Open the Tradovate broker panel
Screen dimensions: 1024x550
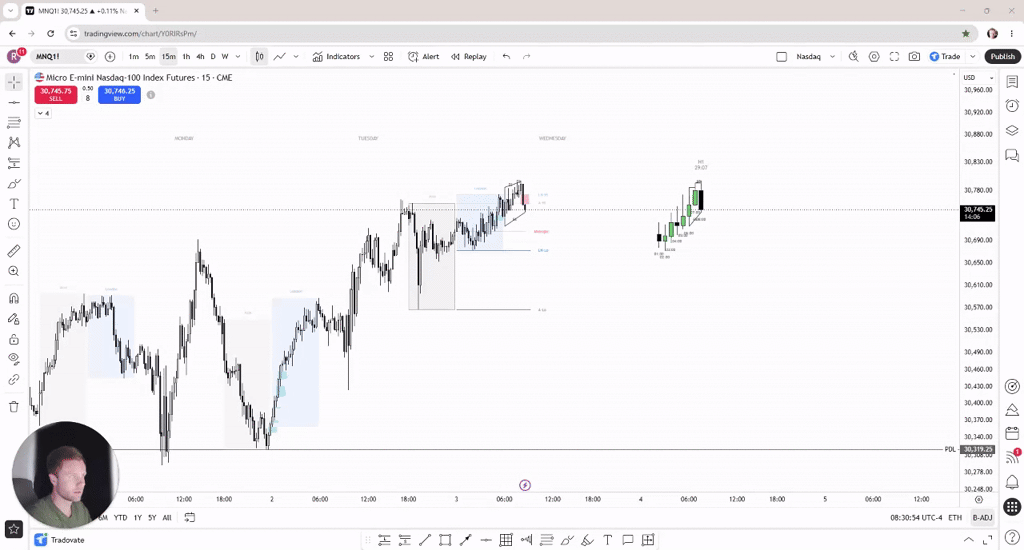[x=60, y=540]
